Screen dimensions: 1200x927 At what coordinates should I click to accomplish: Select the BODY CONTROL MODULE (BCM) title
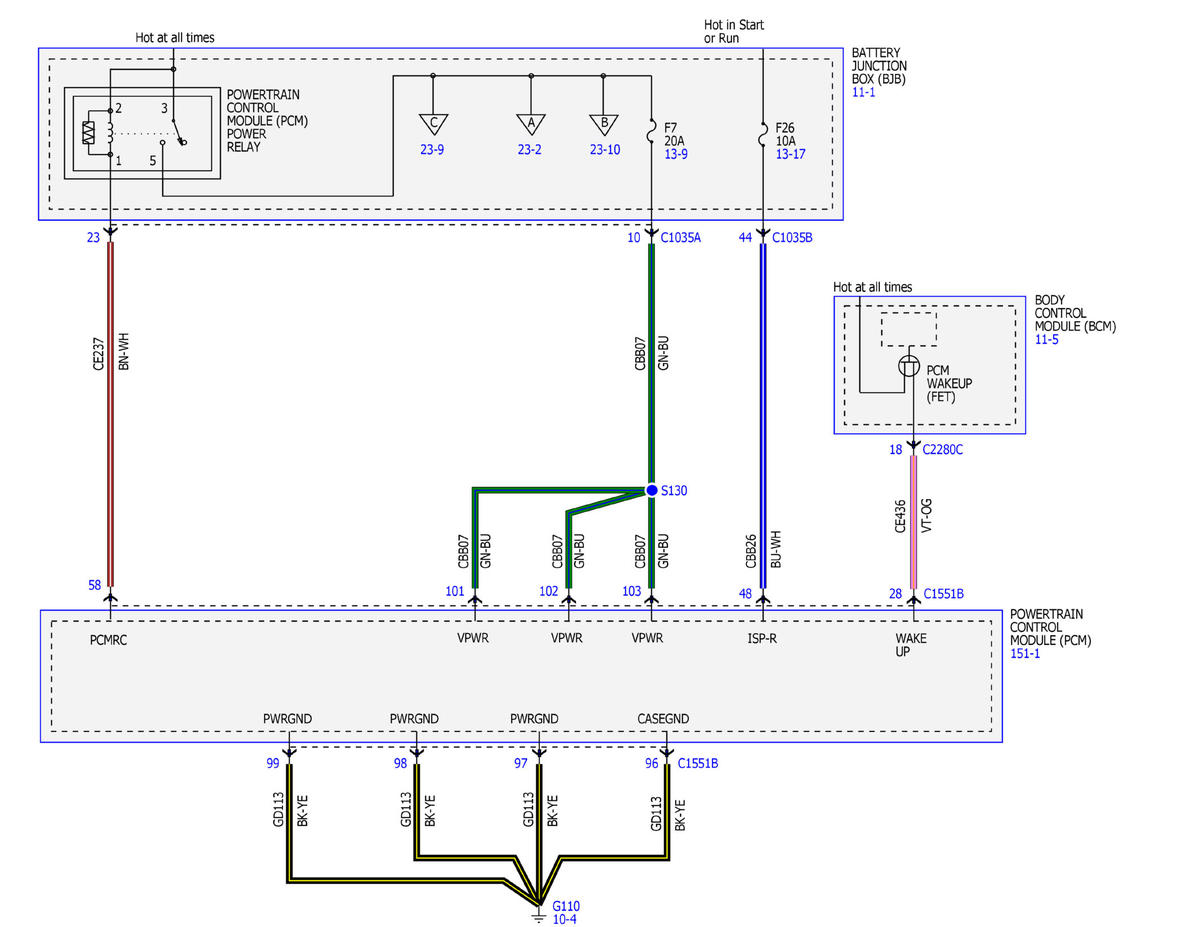1075,313
